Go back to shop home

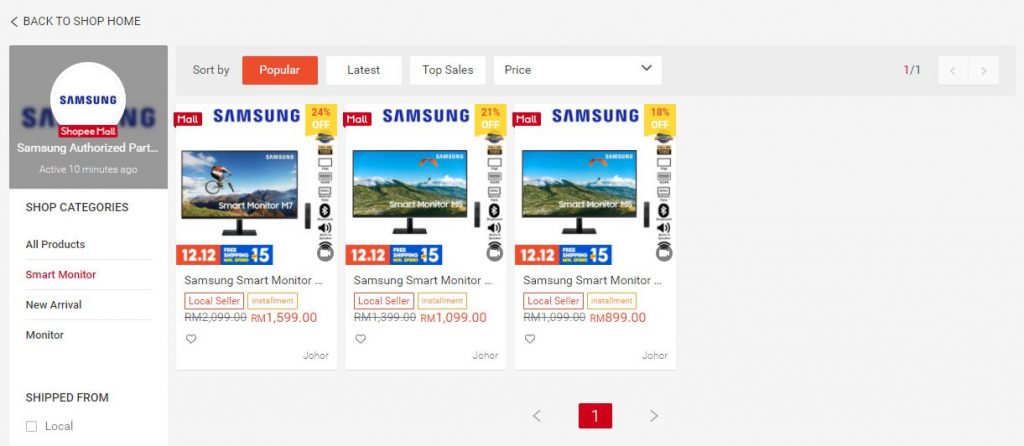(x=75, y=22)
